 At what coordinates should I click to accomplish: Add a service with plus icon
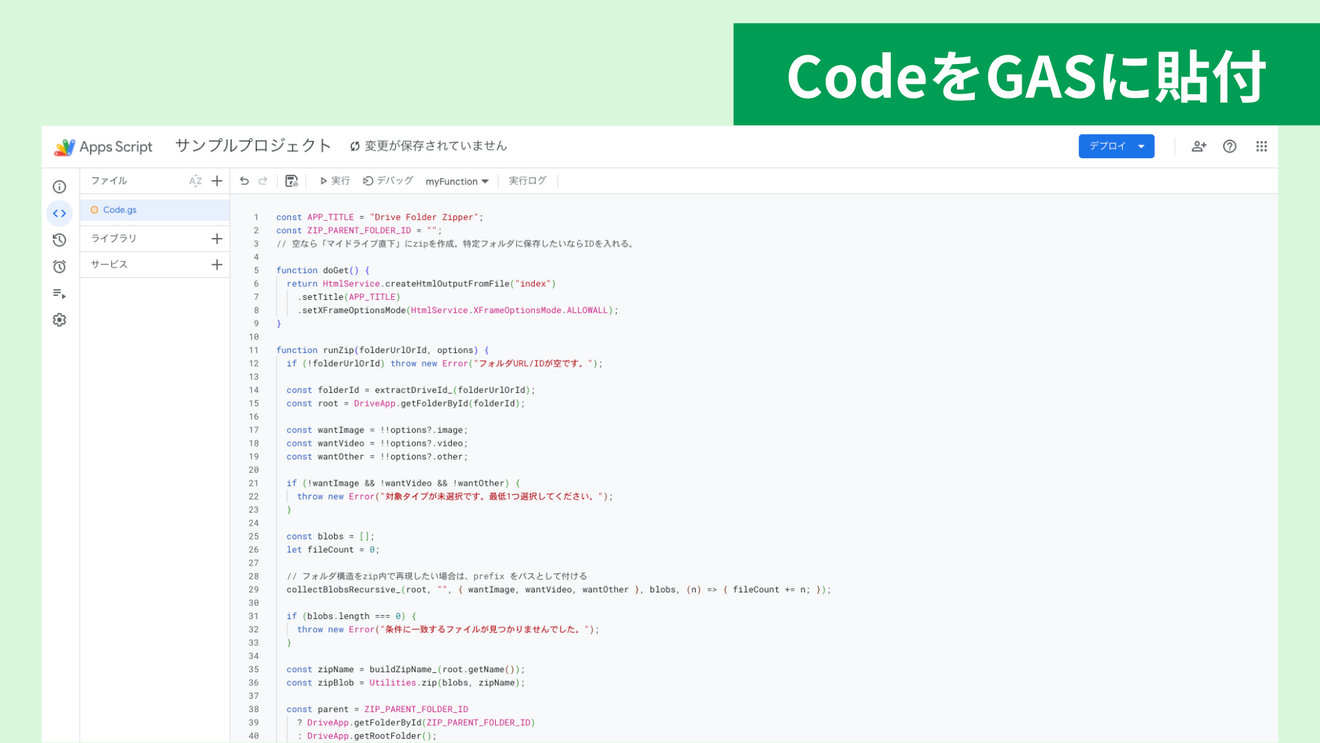[217, 265]
